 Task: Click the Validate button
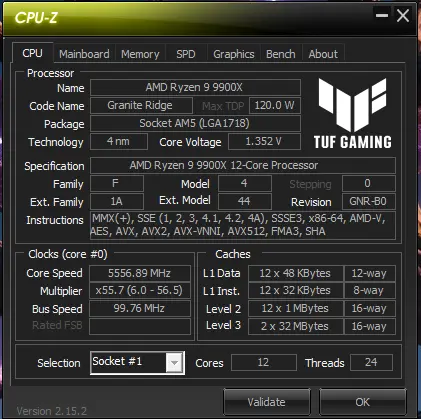267,402
